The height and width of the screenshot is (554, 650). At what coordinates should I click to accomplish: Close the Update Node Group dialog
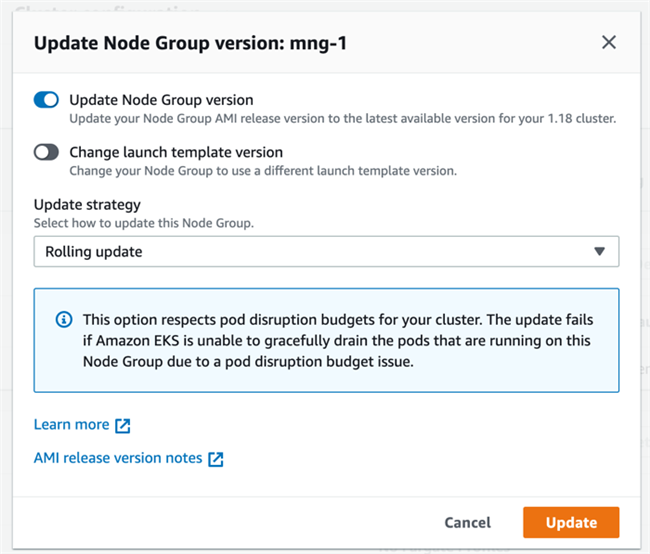[x=609, y=42]
